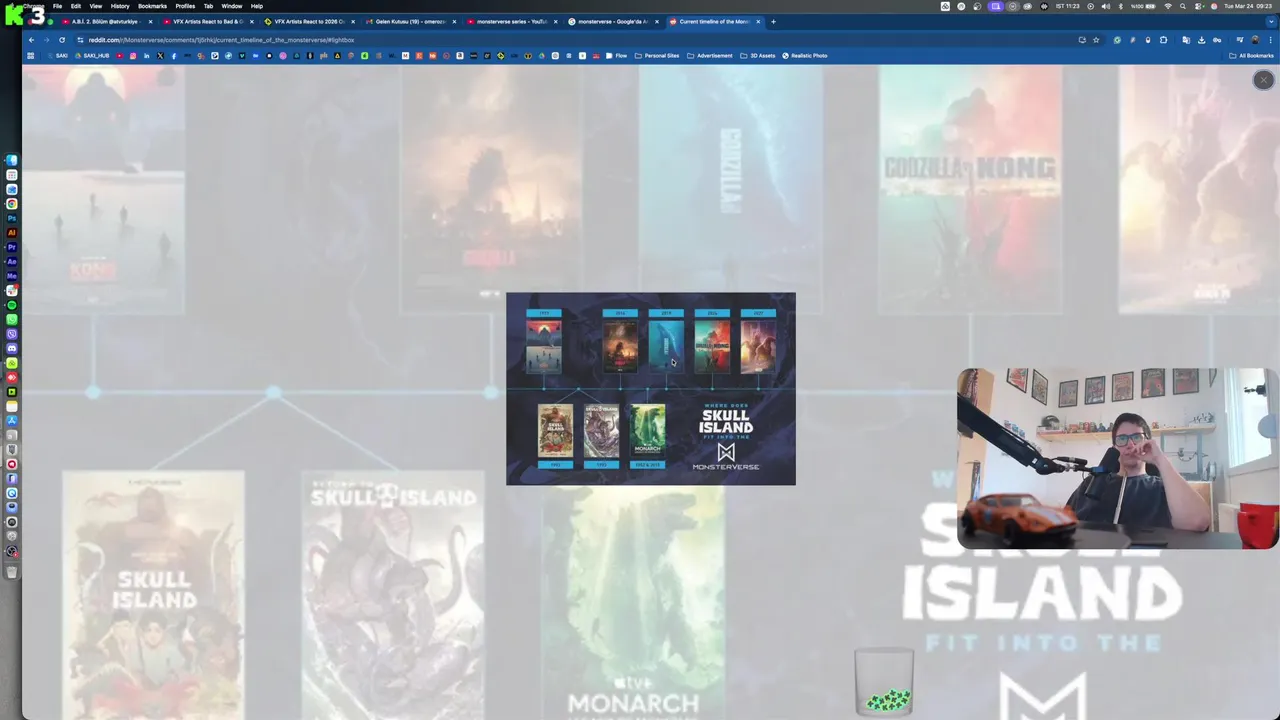Switch to the monsterverse series YouTube tab
1280x720 pixels.
click(x=511, y=21)
